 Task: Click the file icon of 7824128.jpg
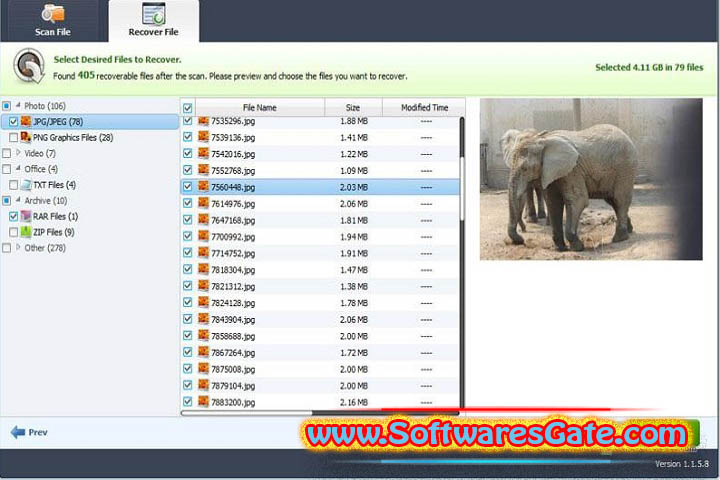[x=203, y=302]
